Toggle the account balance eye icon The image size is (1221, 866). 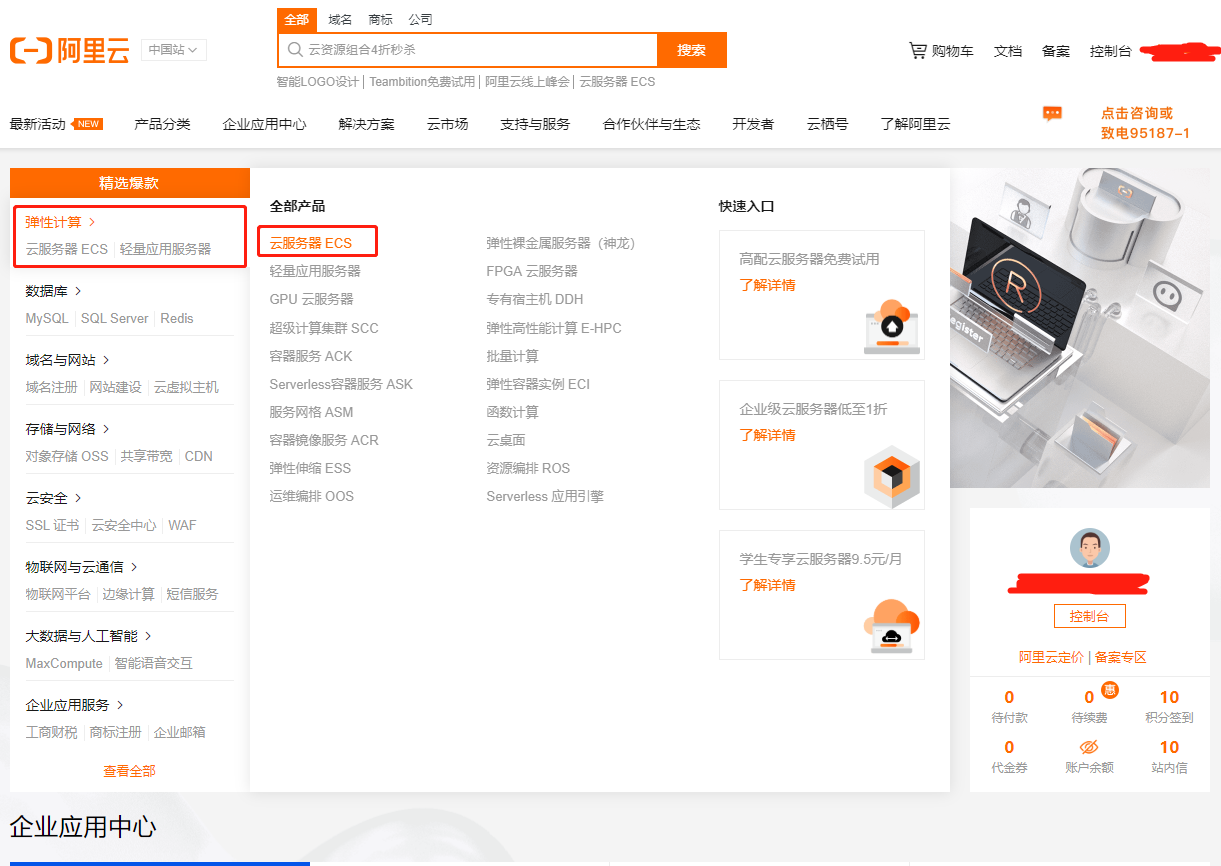pyautogui.click(x=1089, y=747)
